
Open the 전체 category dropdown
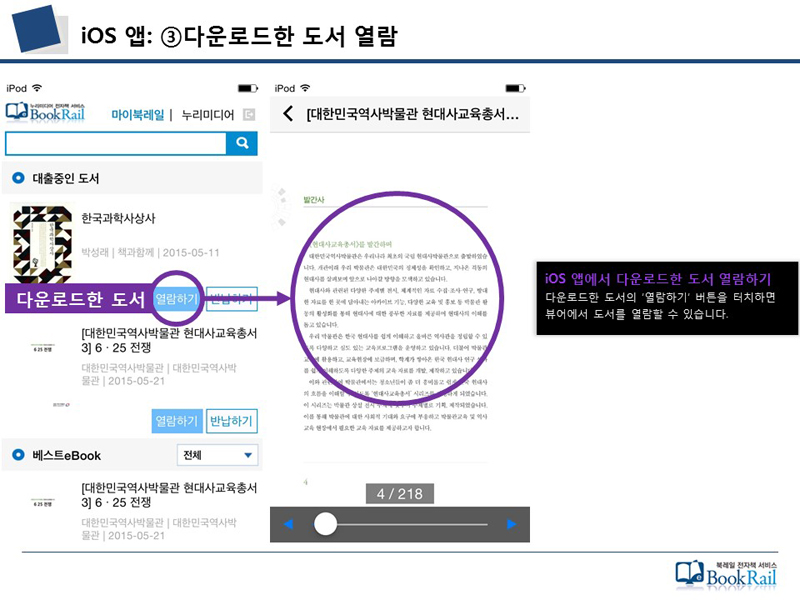[215, 455]
